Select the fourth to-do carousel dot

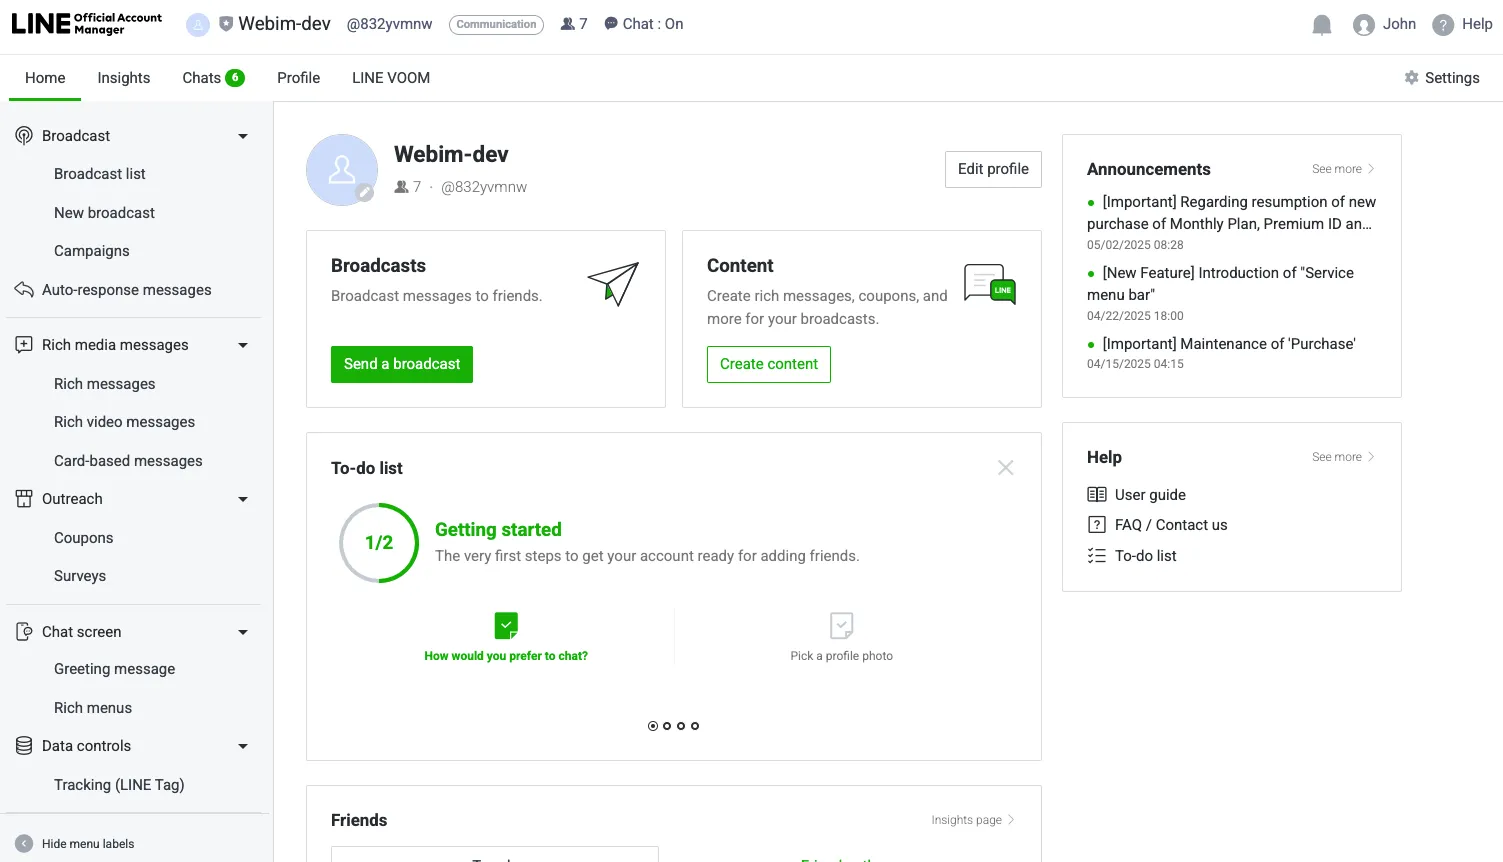(x=695, y=726)
